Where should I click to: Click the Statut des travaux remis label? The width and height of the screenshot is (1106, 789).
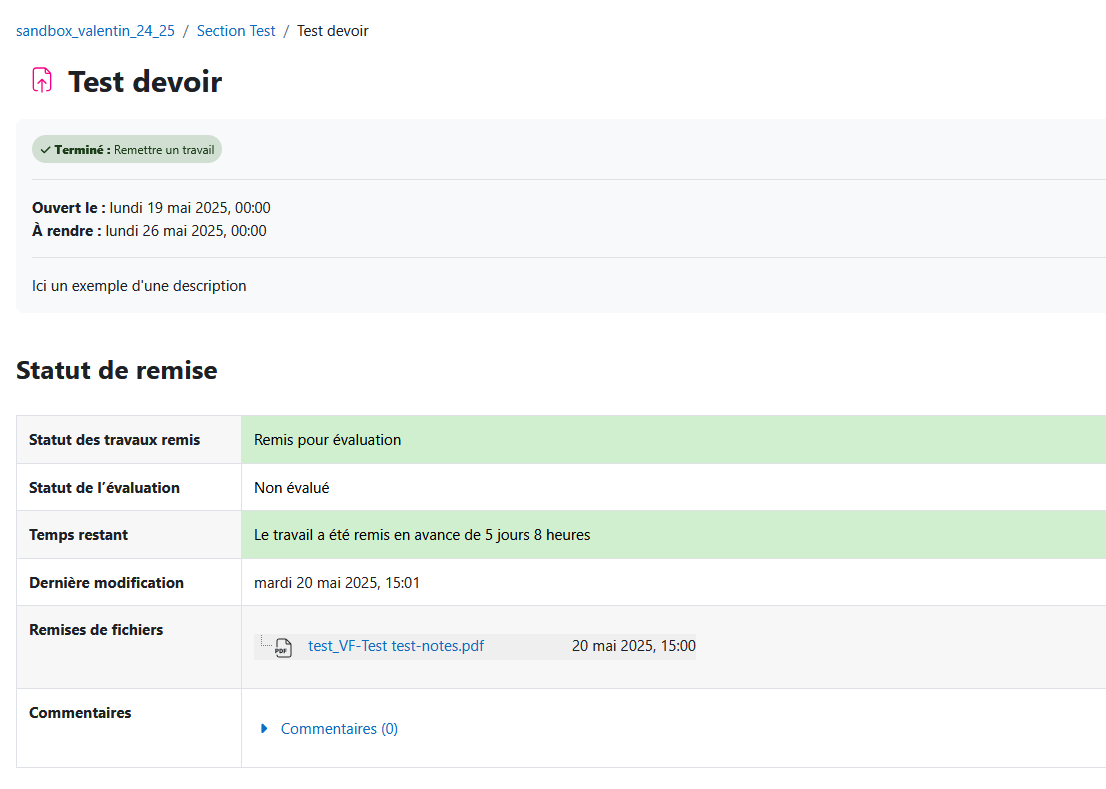point(114,440)
